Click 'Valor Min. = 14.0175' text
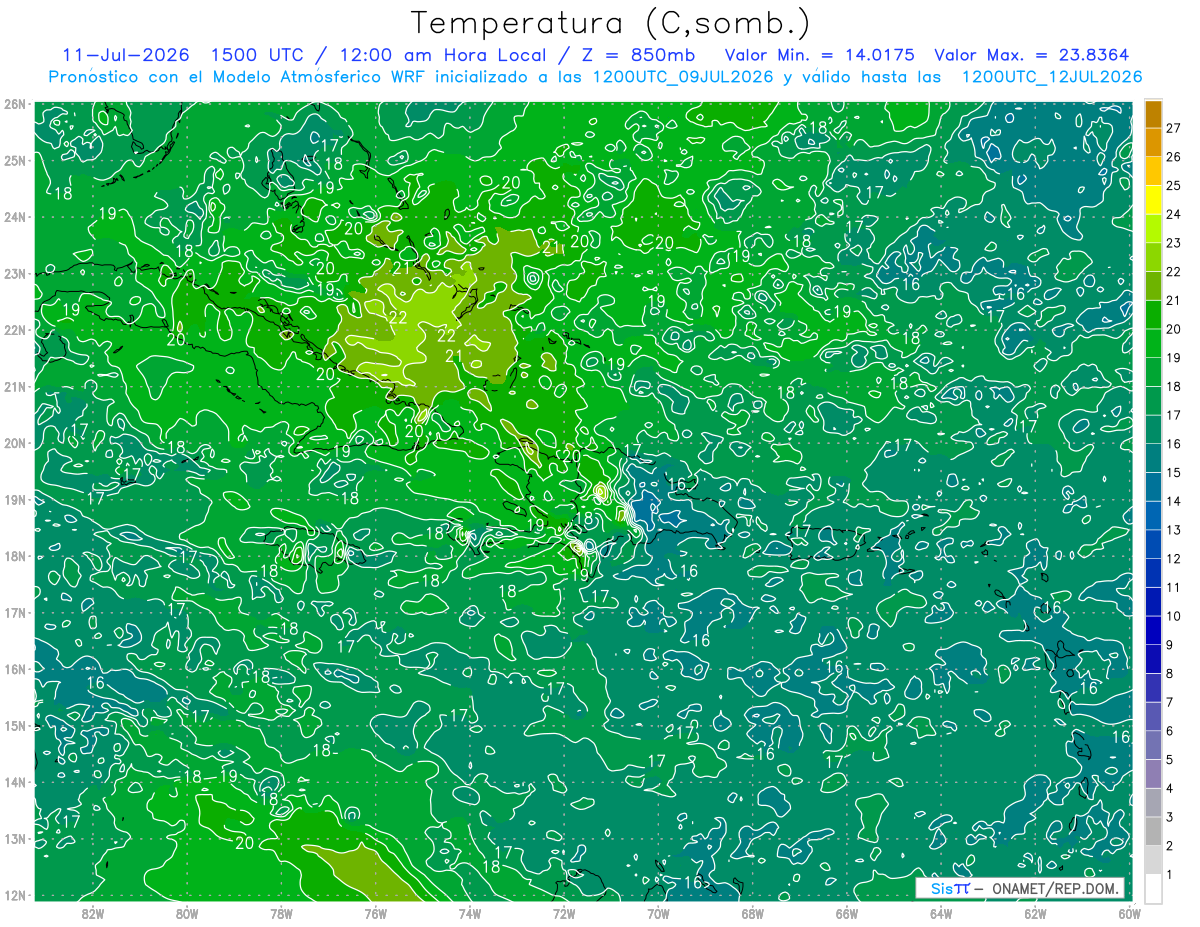This screenshot has width=1200, height=927. [x=820, y=55]
